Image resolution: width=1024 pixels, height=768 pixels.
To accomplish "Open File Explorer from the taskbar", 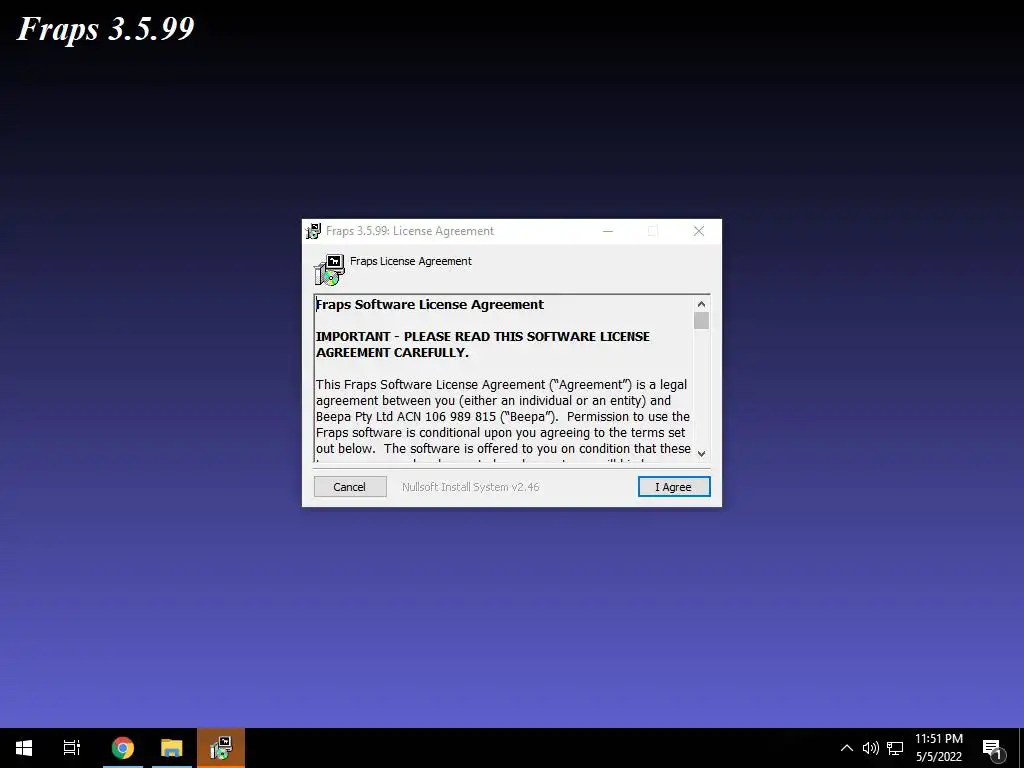I will pyautogui.click(x=172, y=748).
